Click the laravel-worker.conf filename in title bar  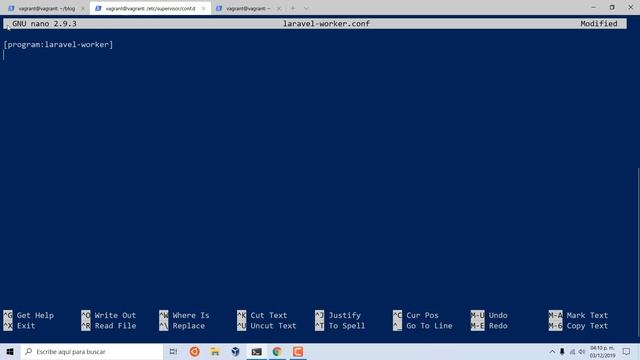pos(326,24)
